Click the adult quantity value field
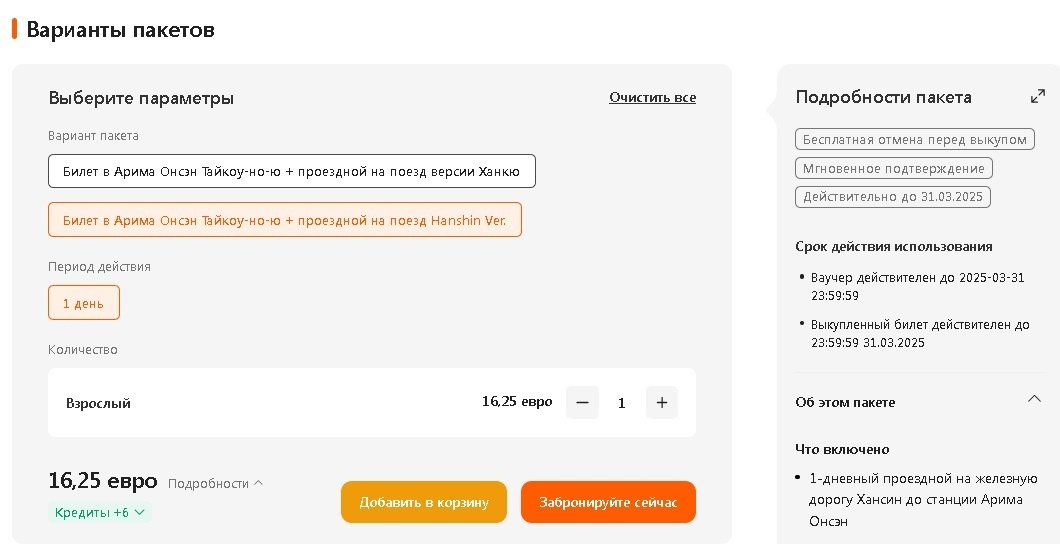Viewport: 1060px width, 544px height. 621,403
